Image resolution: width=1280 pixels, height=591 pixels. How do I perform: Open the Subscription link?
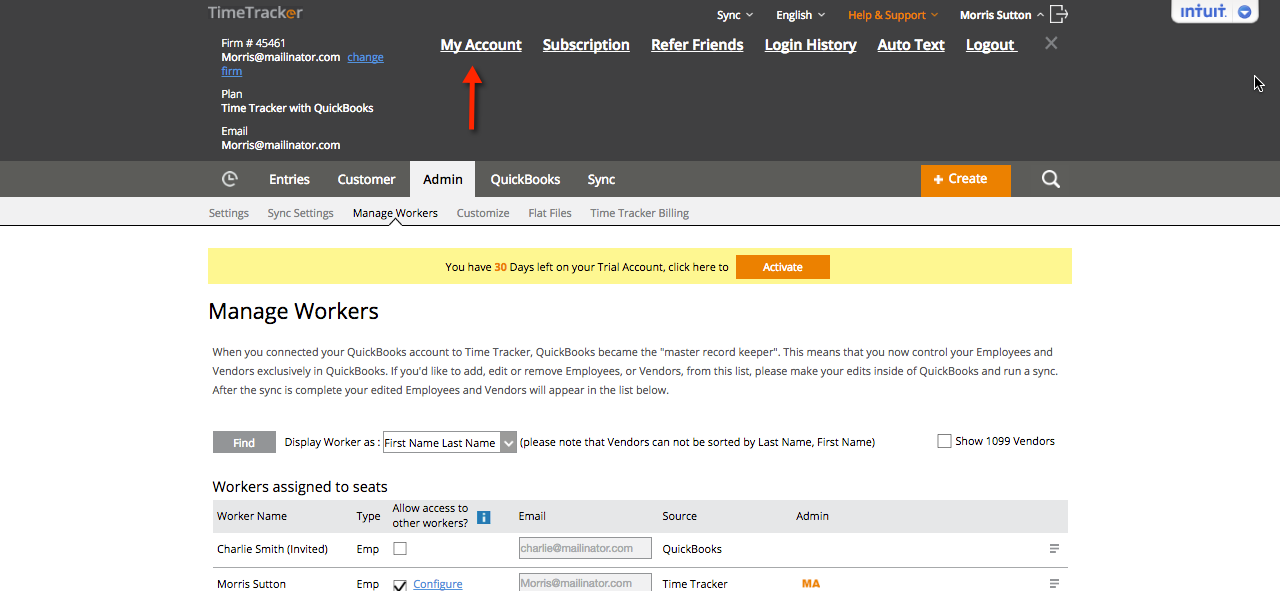point(586,45)
